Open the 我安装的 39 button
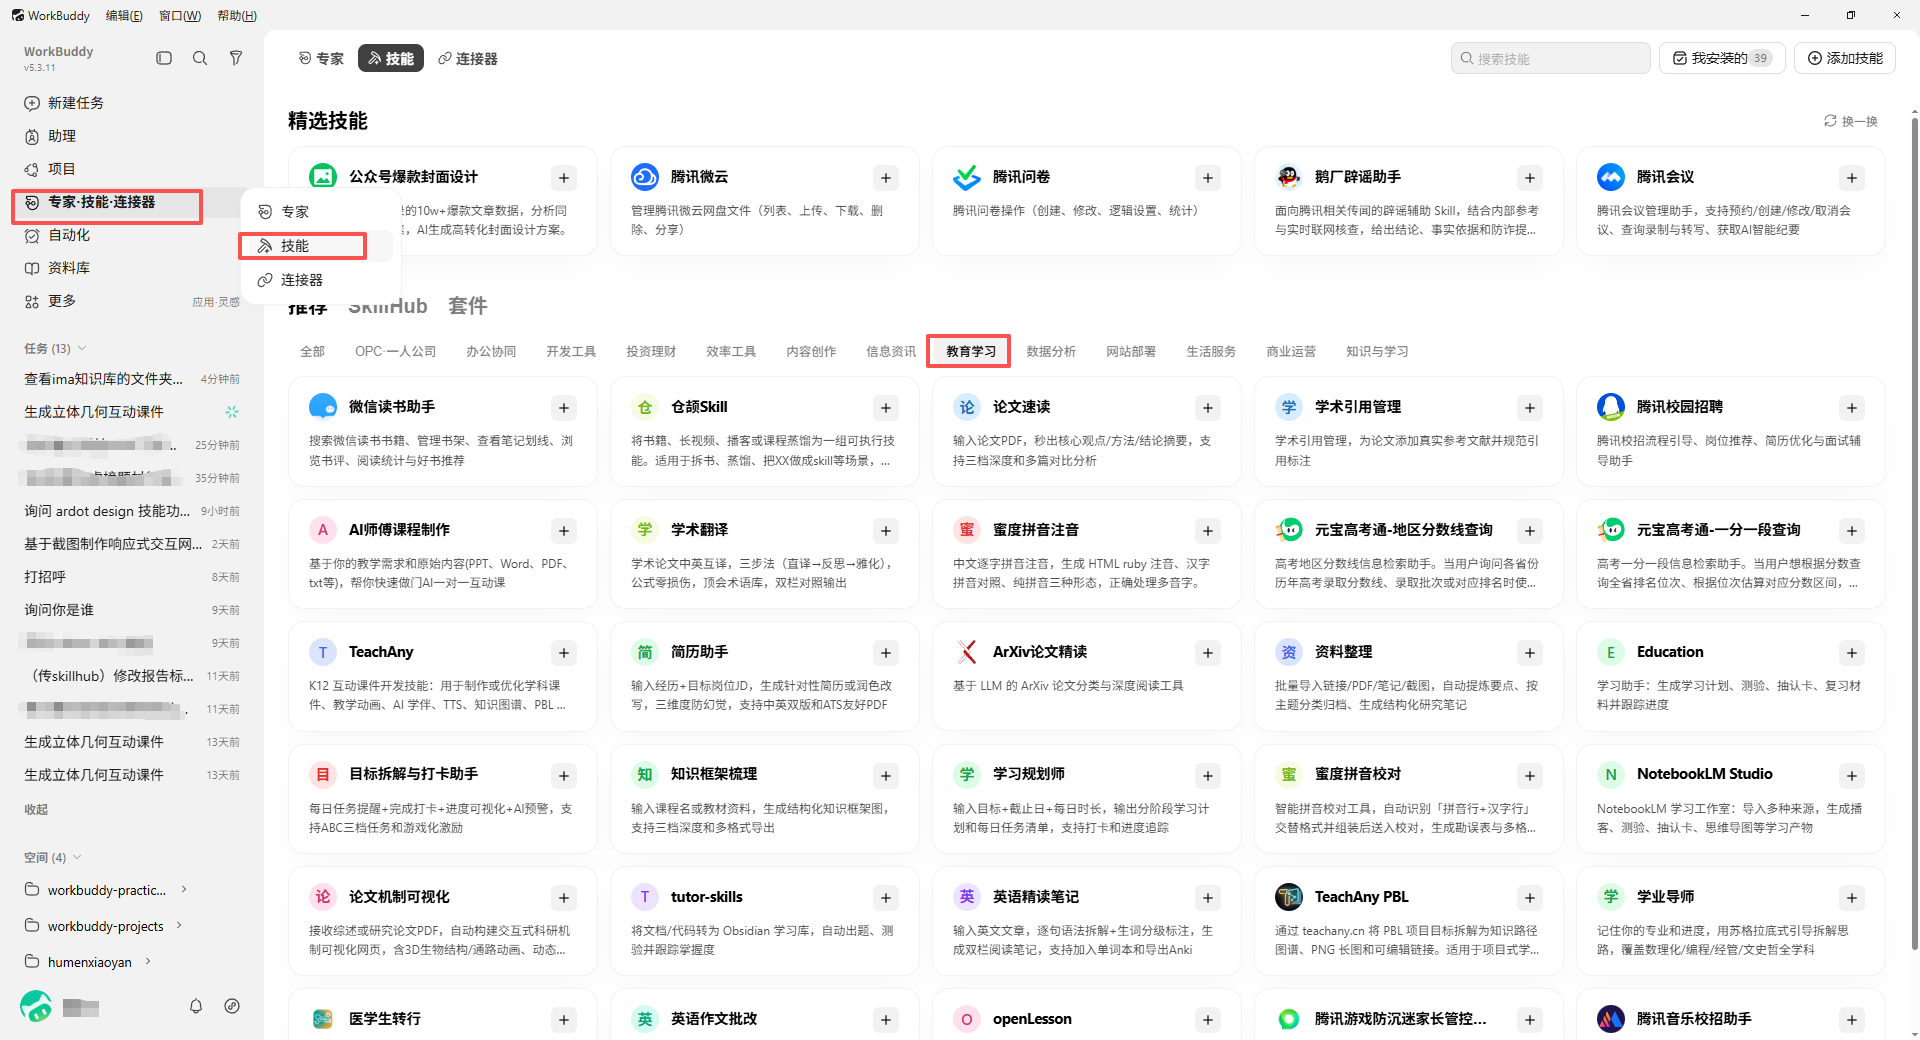Image resolution: width=1920 pixels, height=1040 pixels. [x=1722, y=58]
